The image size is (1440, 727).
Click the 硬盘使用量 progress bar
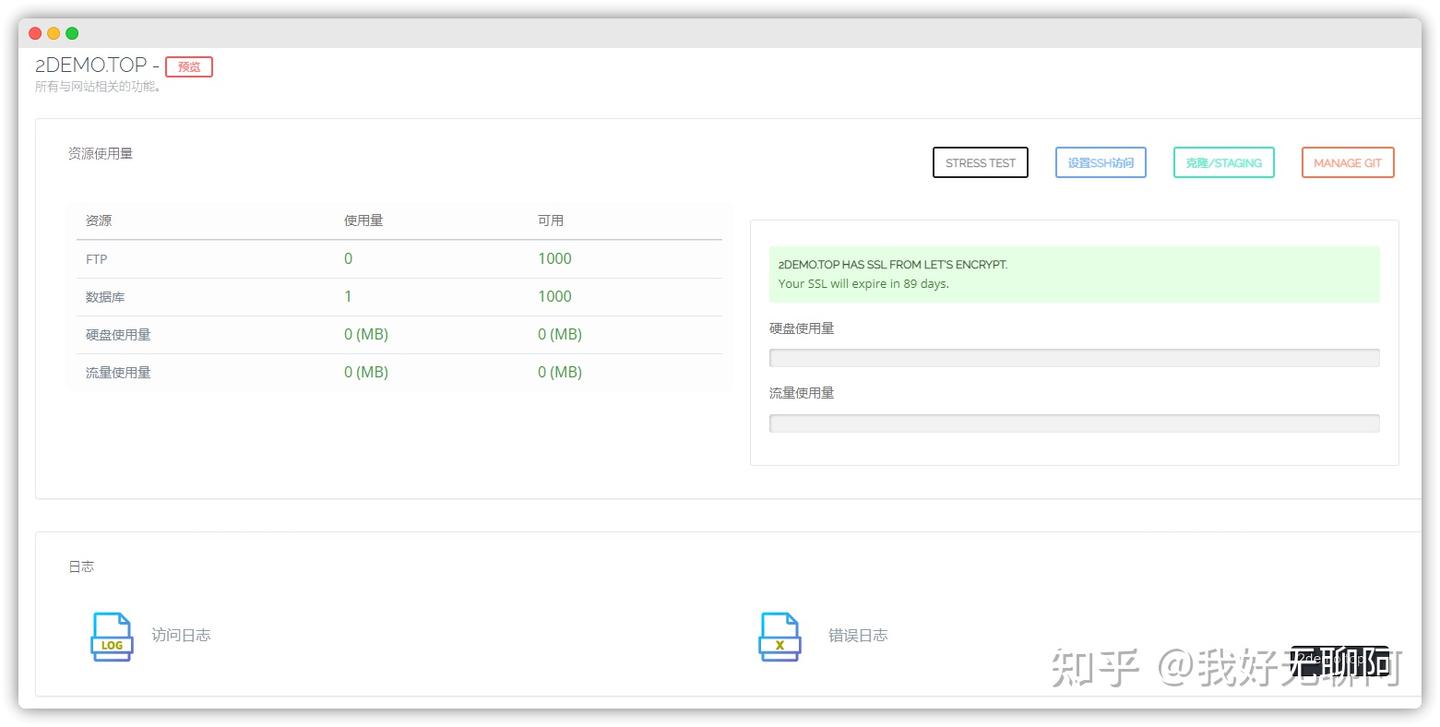click(x=1074, y=358)
